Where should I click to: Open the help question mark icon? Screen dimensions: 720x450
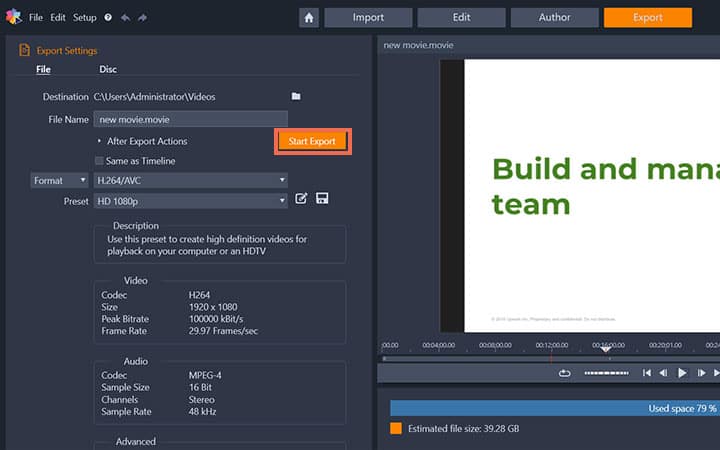[x=108, y=17]
